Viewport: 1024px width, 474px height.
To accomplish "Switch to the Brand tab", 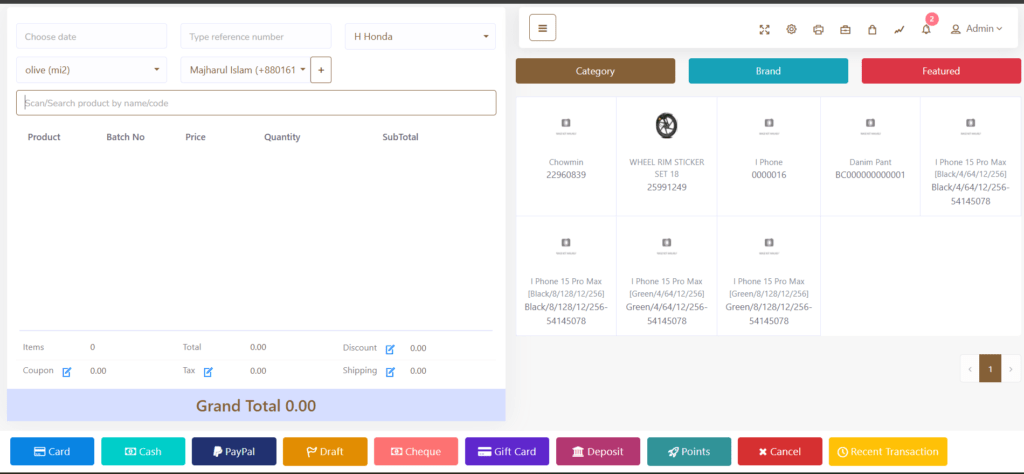I will (768, 71).
